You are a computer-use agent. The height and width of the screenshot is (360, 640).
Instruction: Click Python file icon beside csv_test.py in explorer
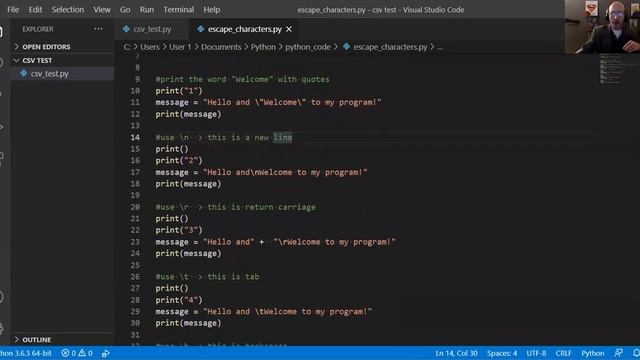[24, 73]
